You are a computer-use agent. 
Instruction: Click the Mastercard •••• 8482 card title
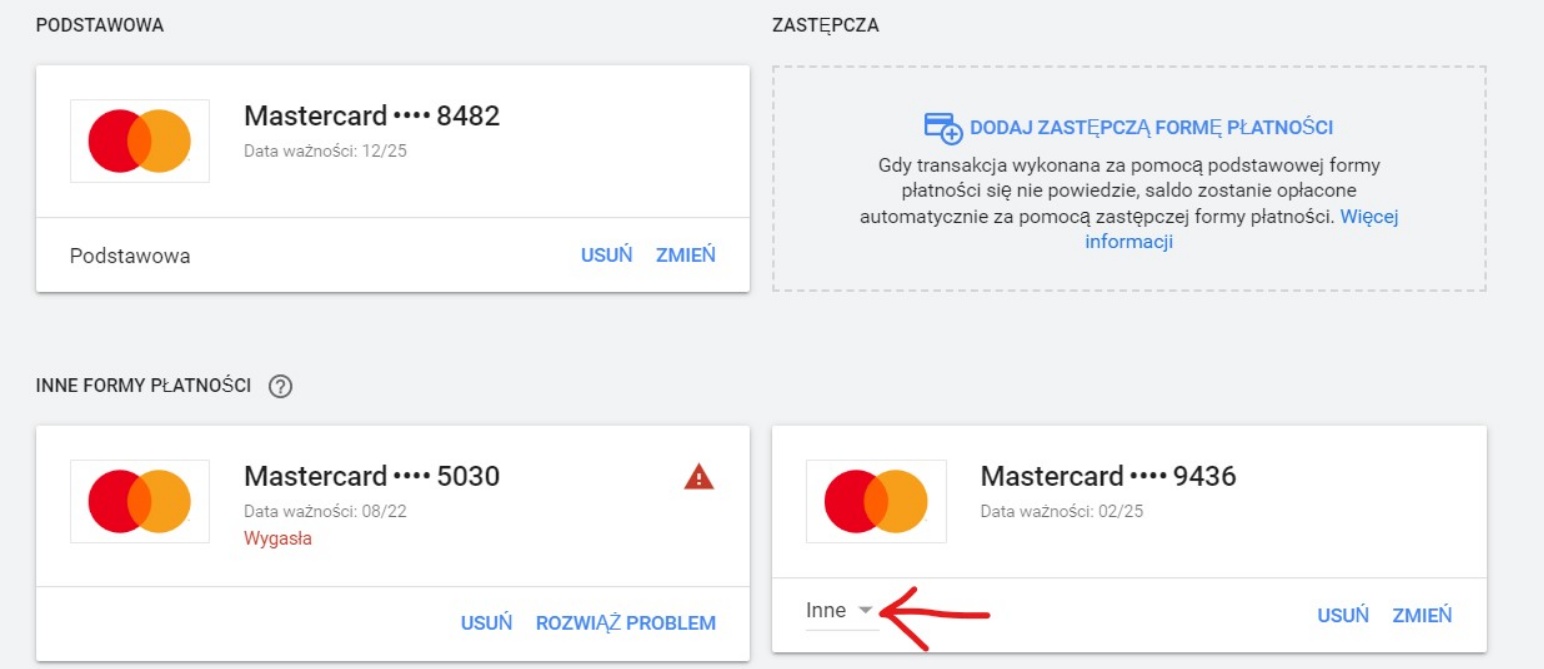click(x=372, y=117)
